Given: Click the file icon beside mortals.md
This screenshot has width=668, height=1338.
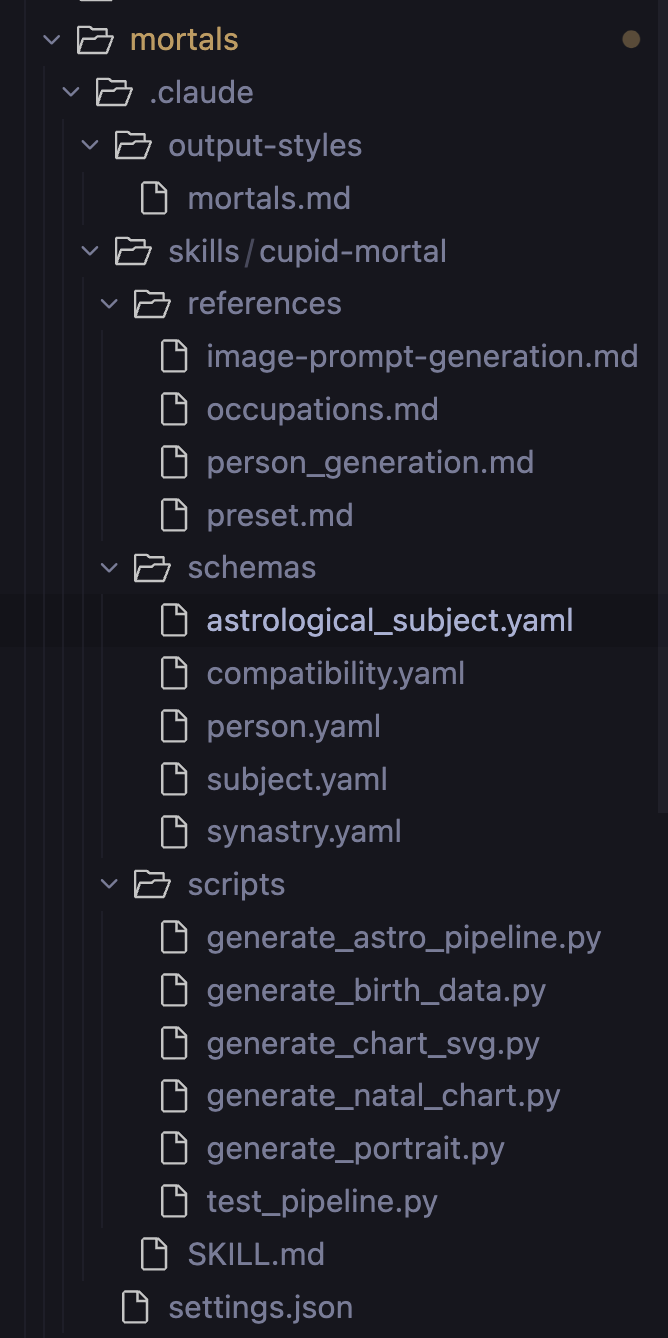Looking at the screenshot, I should (x=154, y=198).
